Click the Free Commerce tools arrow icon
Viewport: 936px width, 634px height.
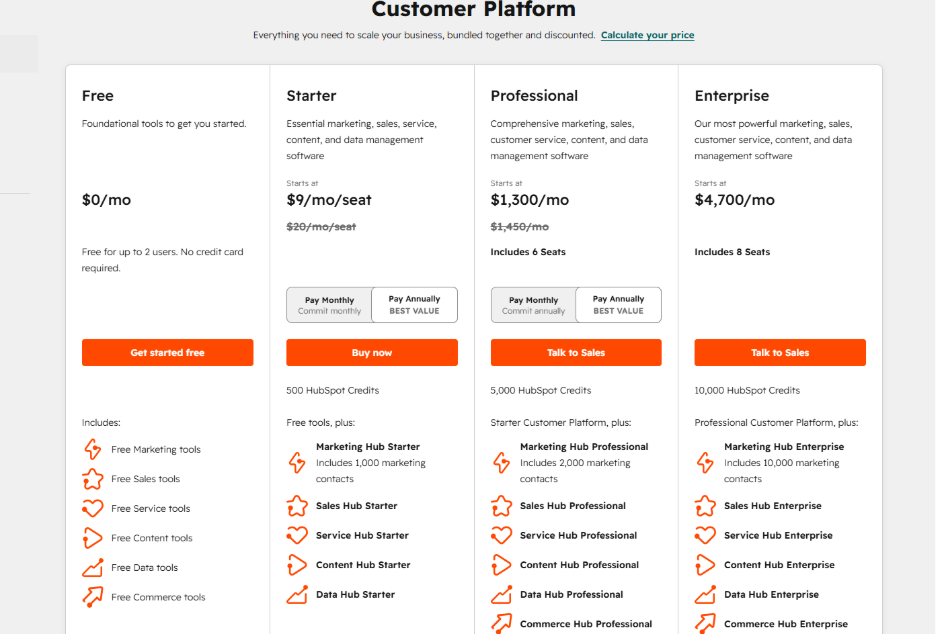point(93,597)
